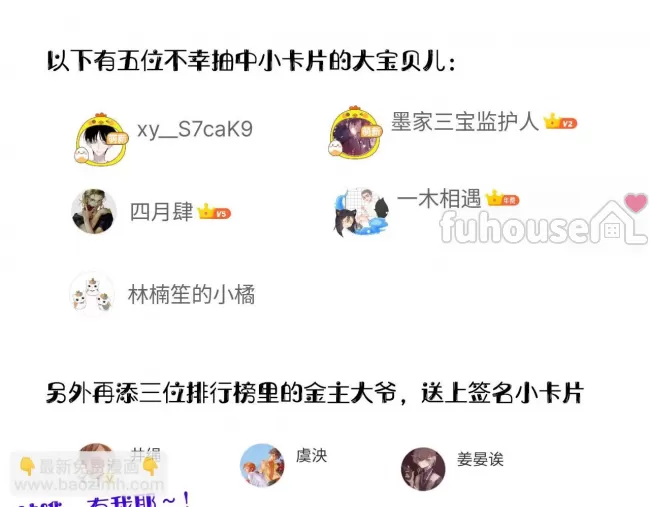Click the username xy__S7caK9
The image size is (650, 507).
195,129
